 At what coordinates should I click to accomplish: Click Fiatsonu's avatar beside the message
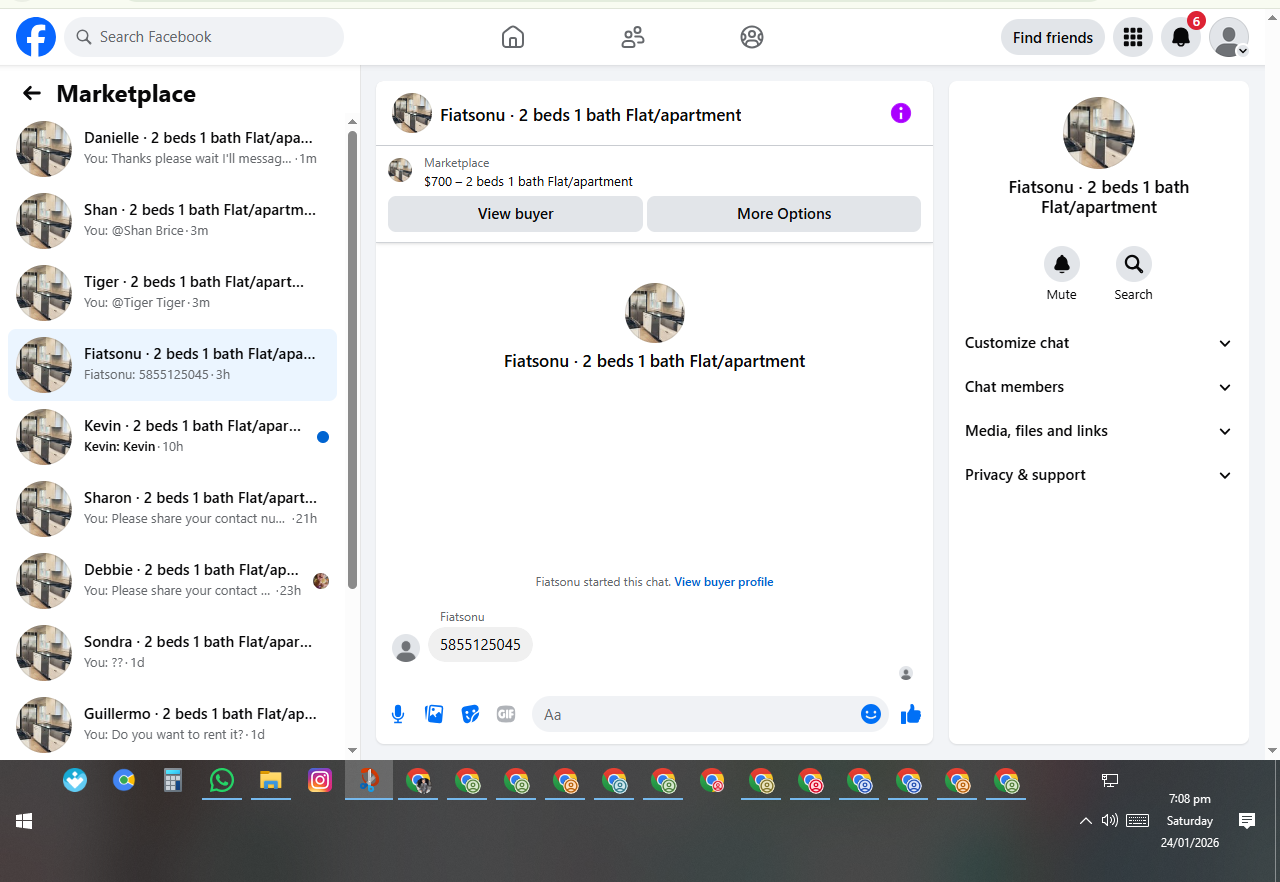[x=406, y=648]
